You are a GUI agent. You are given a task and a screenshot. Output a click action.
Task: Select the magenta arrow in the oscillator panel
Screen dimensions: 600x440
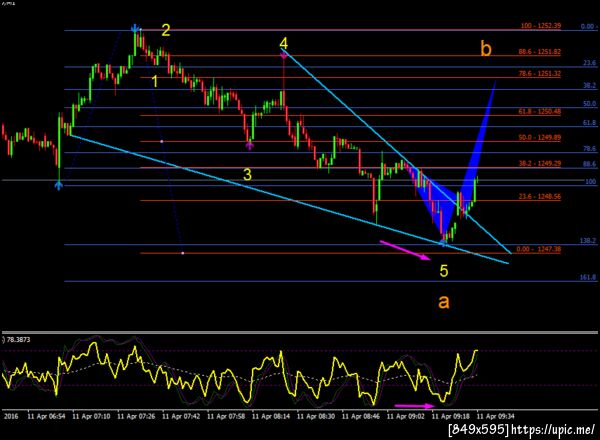point(414,406)
